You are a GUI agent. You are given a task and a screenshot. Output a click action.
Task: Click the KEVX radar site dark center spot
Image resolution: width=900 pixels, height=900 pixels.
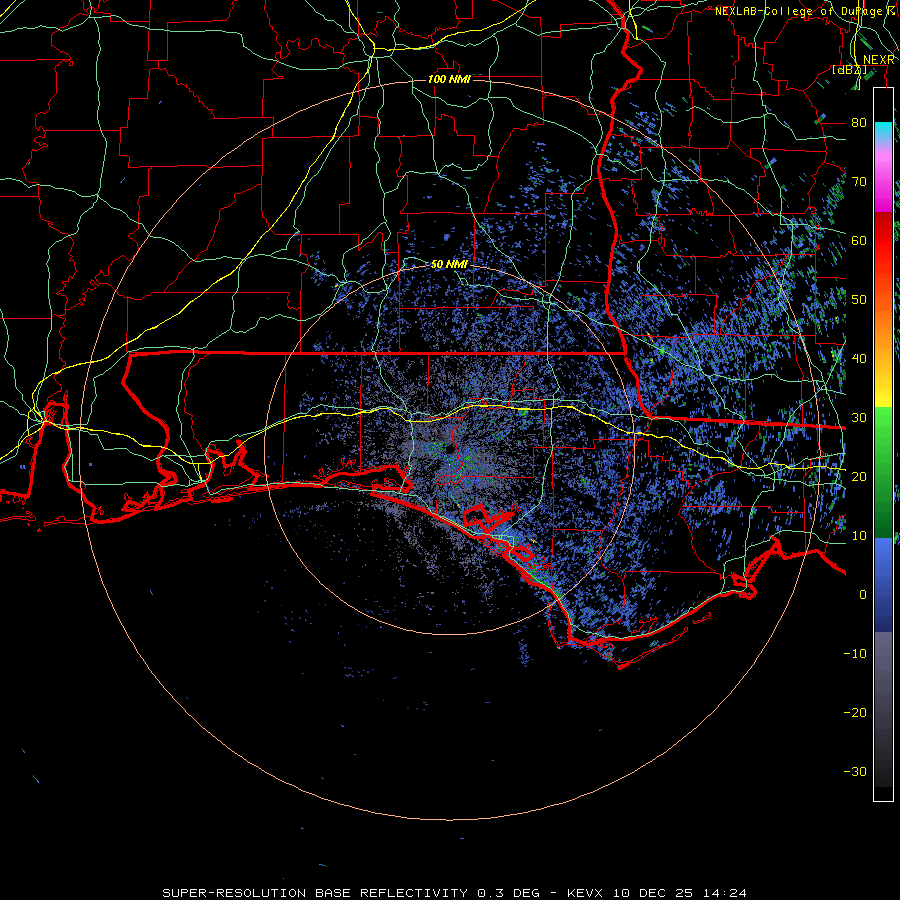pos(449,448)
